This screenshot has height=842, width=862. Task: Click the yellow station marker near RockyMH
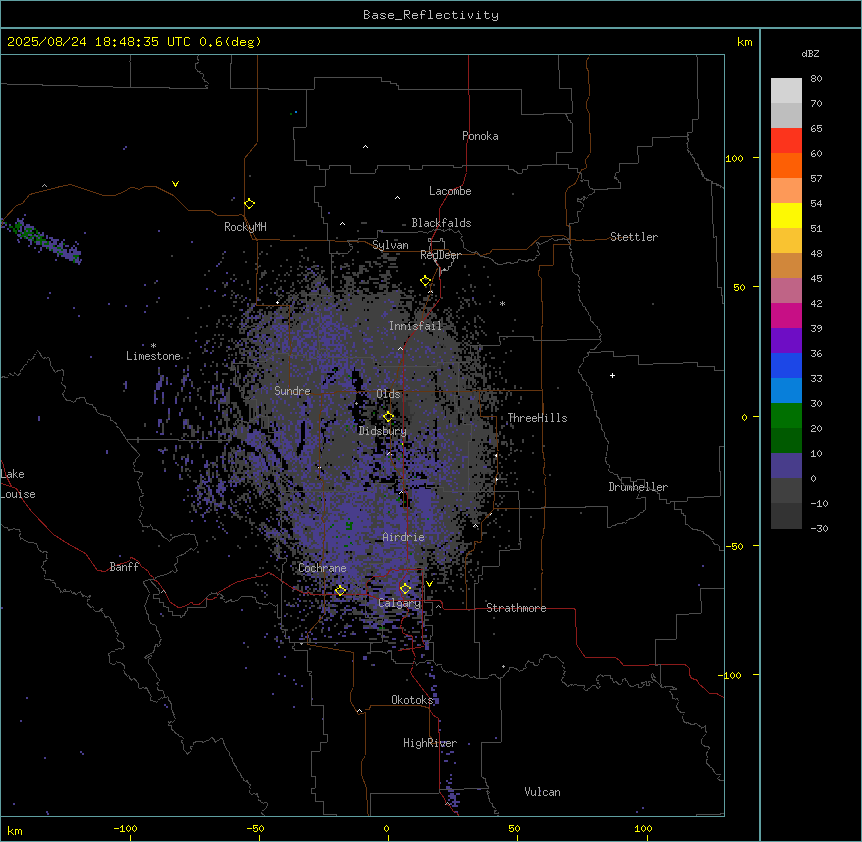[249, 204]
